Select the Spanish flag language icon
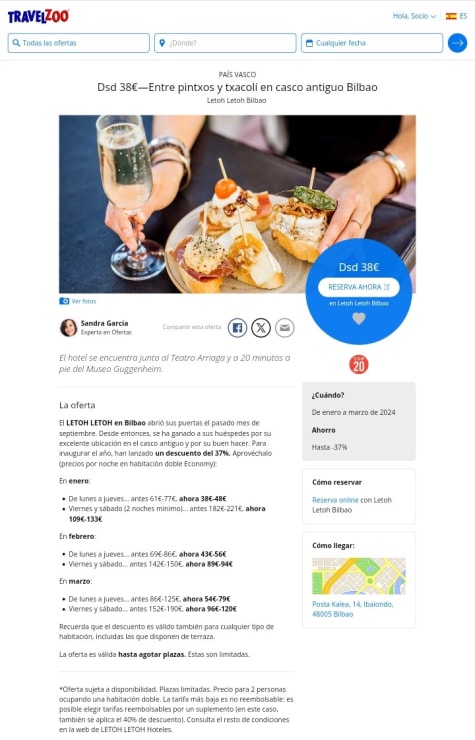This screenshot has width=475, height=740. 451,16
